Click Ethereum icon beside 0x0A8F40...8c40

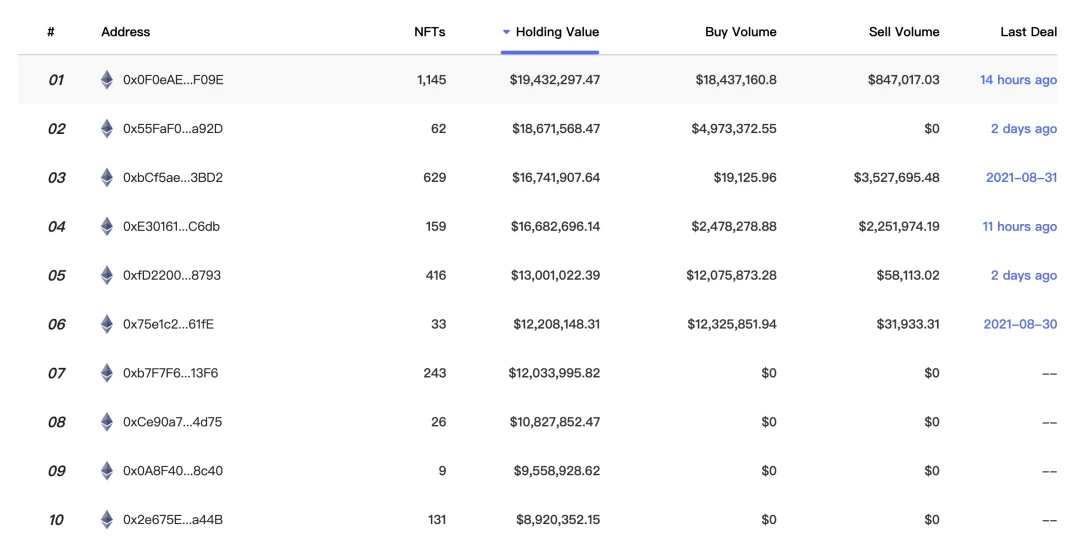[x=107, y=471]
